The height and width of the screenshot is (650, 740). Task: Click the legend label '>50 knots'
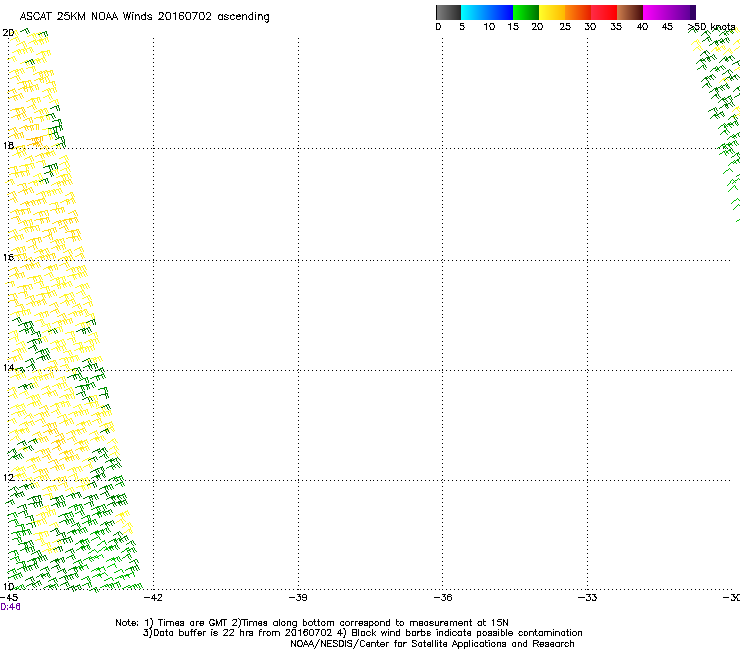click(712, 27)
